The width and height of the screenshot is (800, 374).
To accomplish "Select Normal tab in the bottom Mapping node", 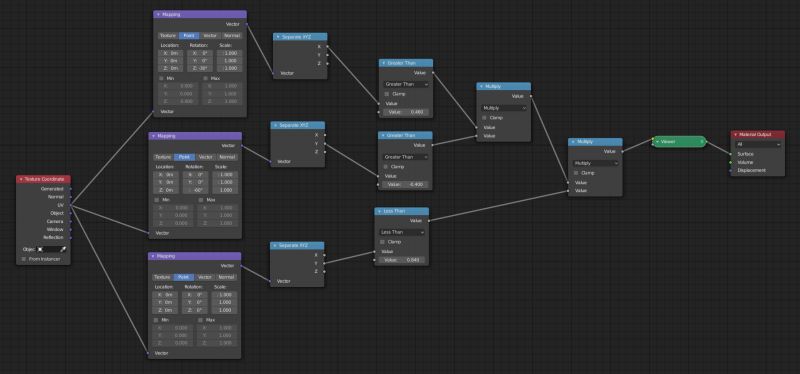I will coord(227,277).
